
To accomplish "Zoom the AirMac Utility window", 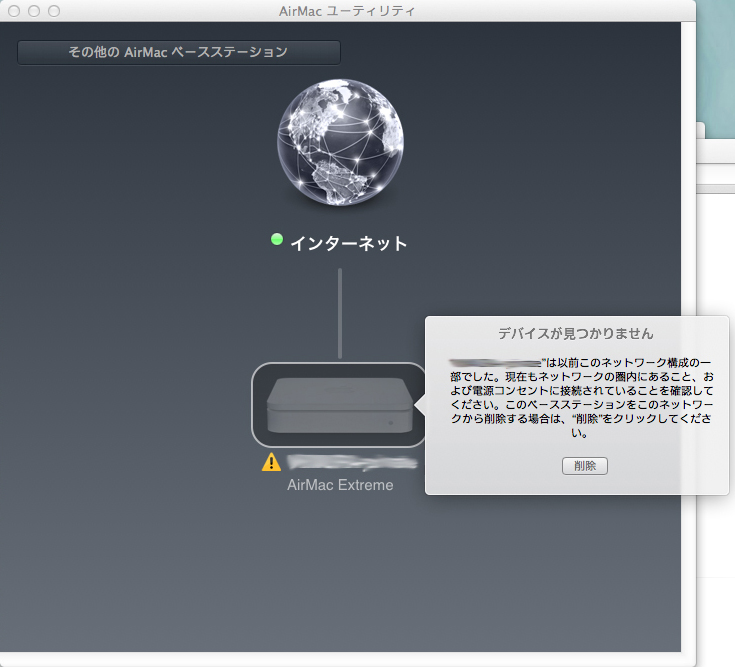I will coord(54,11).
